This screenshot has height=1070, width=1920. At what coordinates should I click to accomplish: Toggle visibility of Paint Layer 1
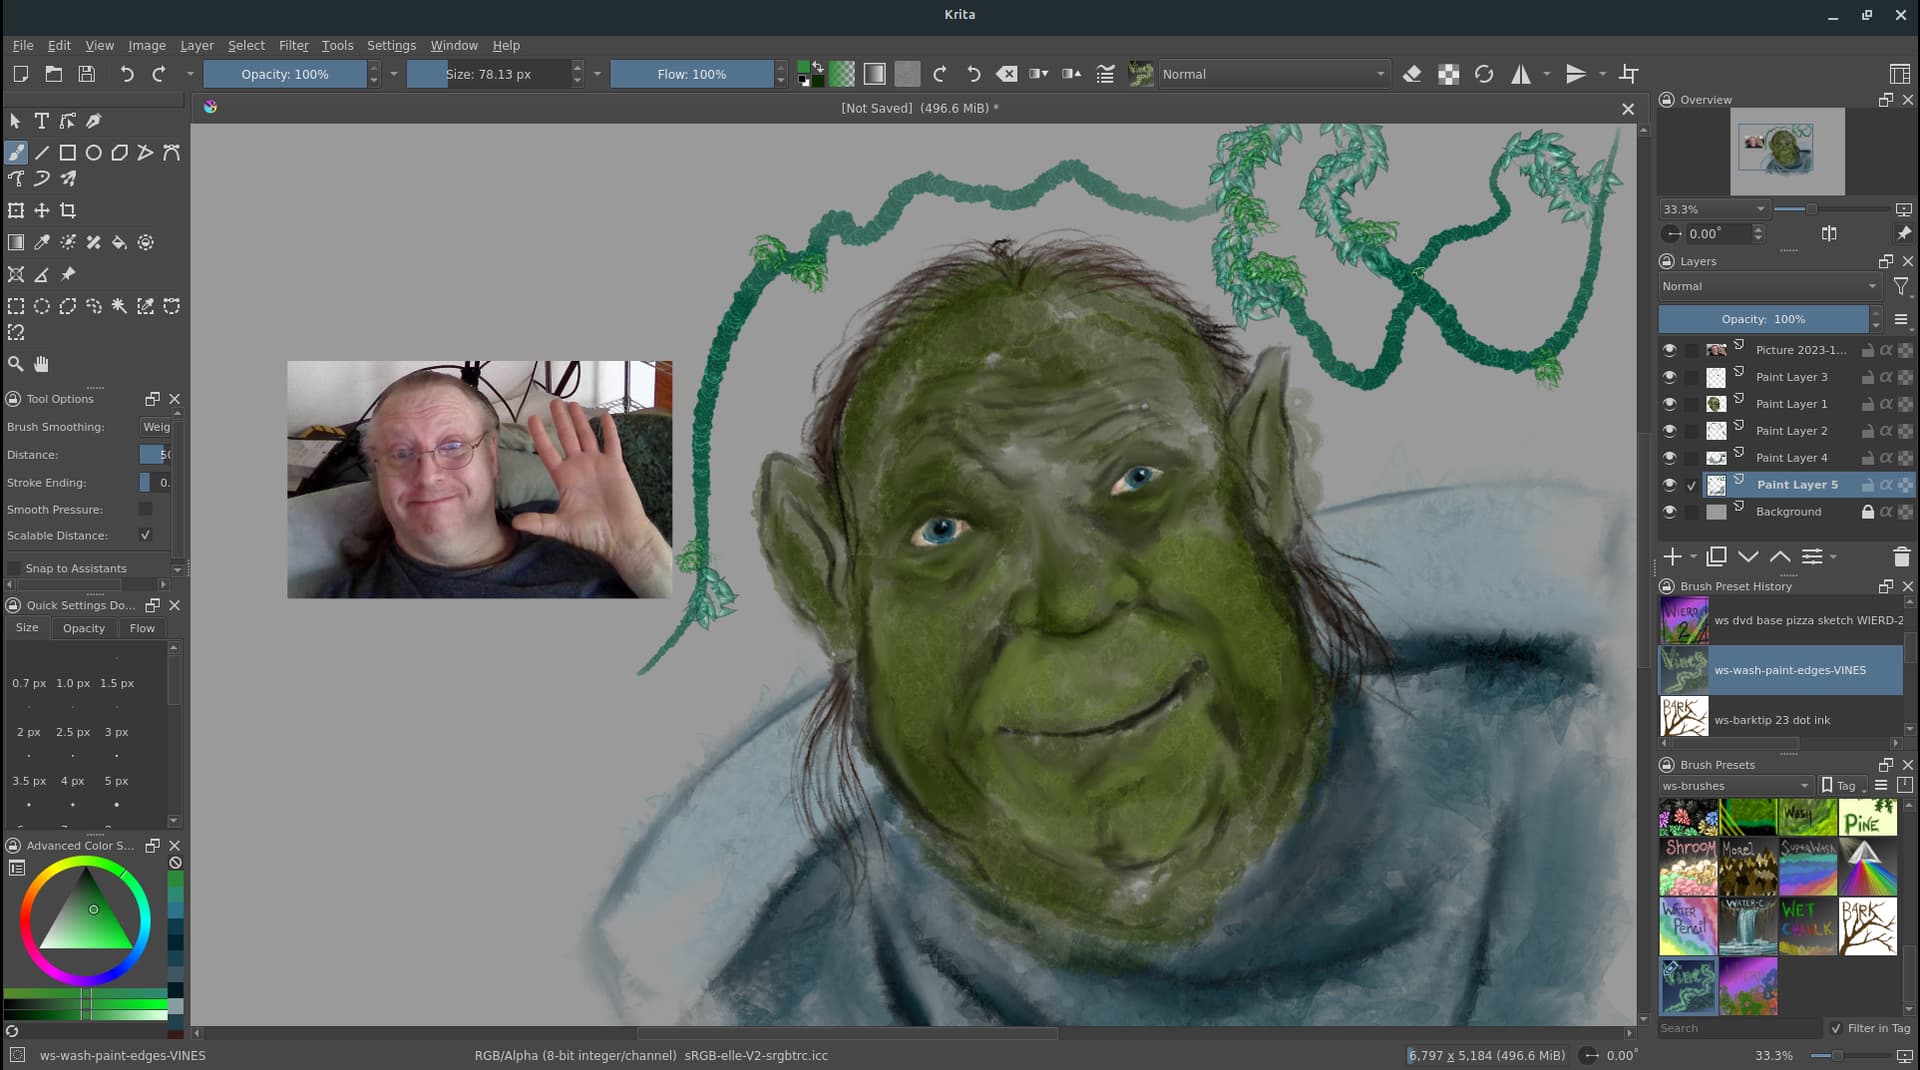pyautogui.click(x=1669, y=404)
